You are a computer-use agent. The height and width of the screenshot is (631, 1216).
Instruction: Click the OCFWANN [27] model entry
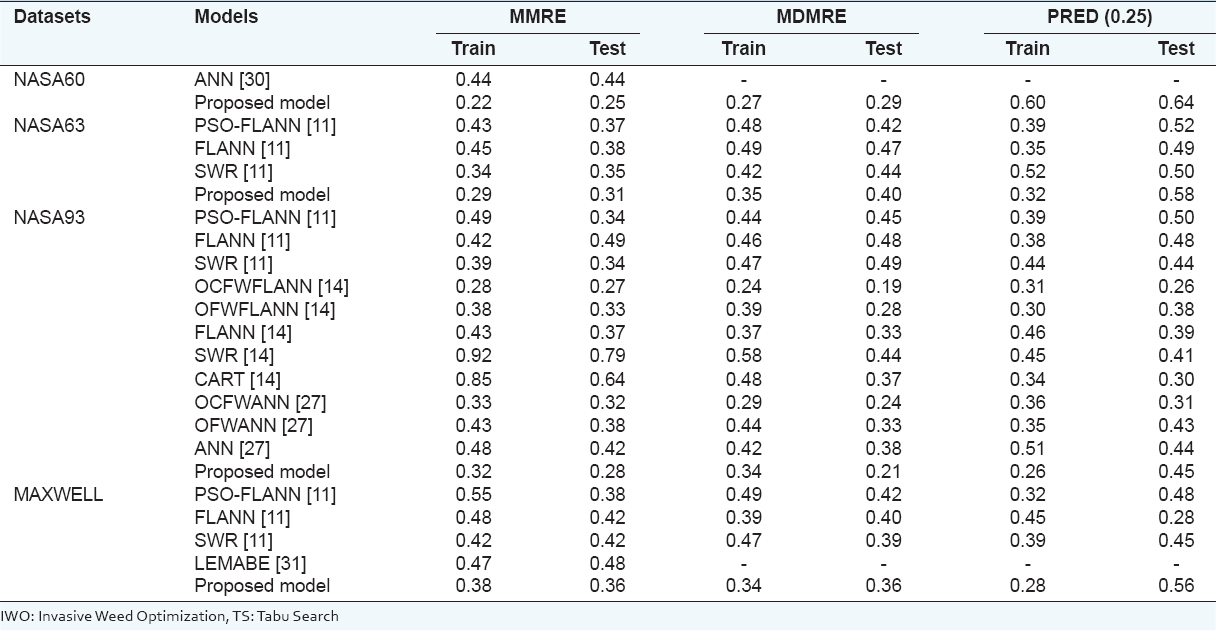[260, 402]
